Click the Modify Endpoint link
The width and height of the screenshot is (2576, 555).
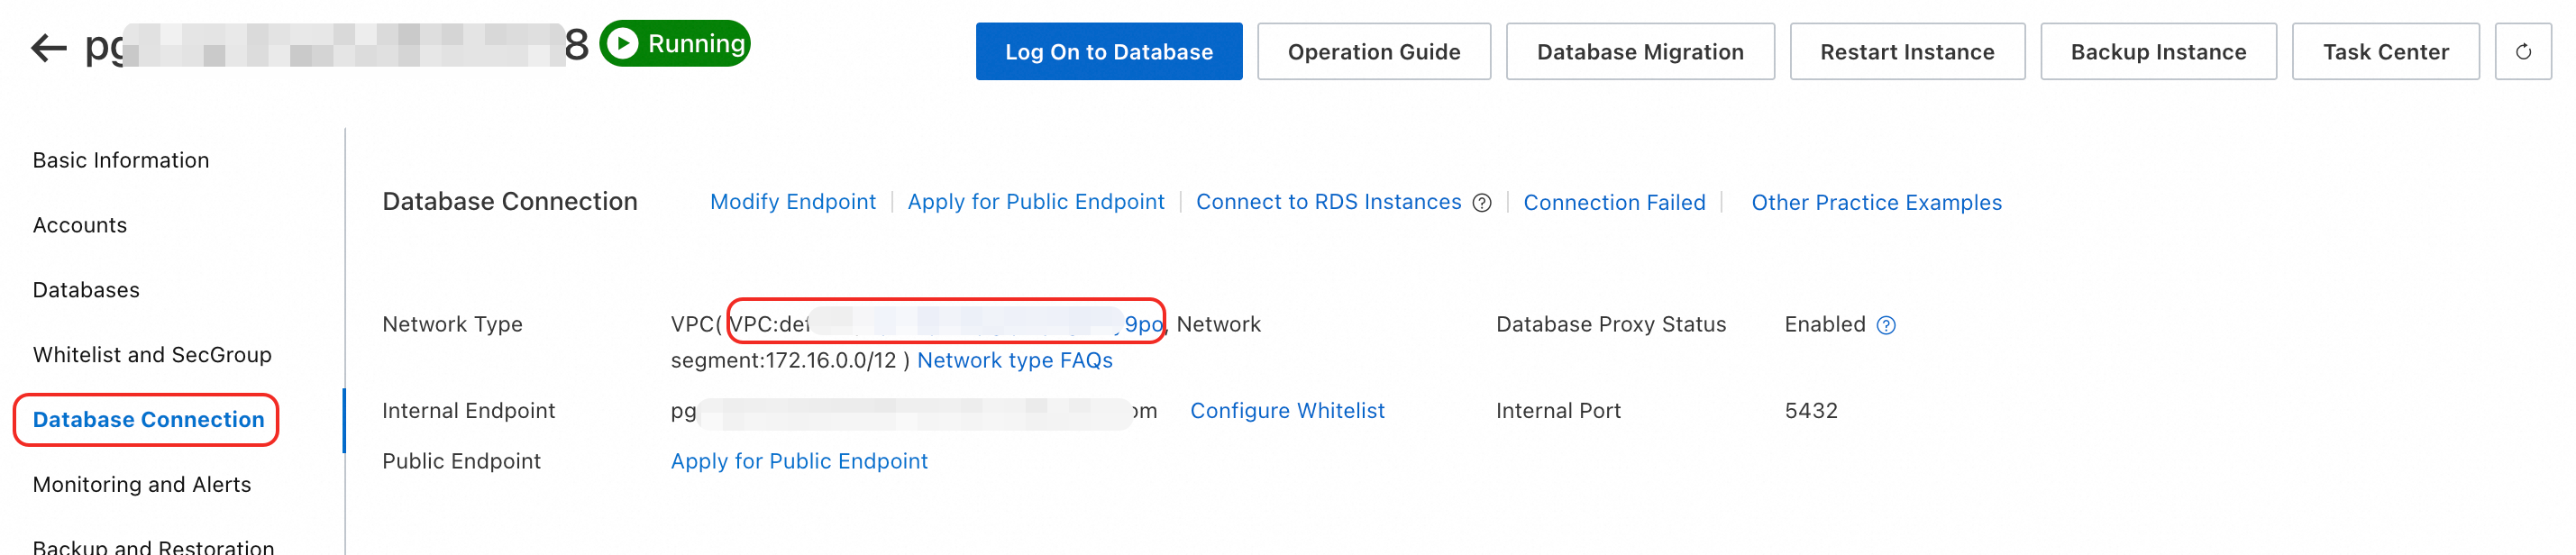(792, 202)
